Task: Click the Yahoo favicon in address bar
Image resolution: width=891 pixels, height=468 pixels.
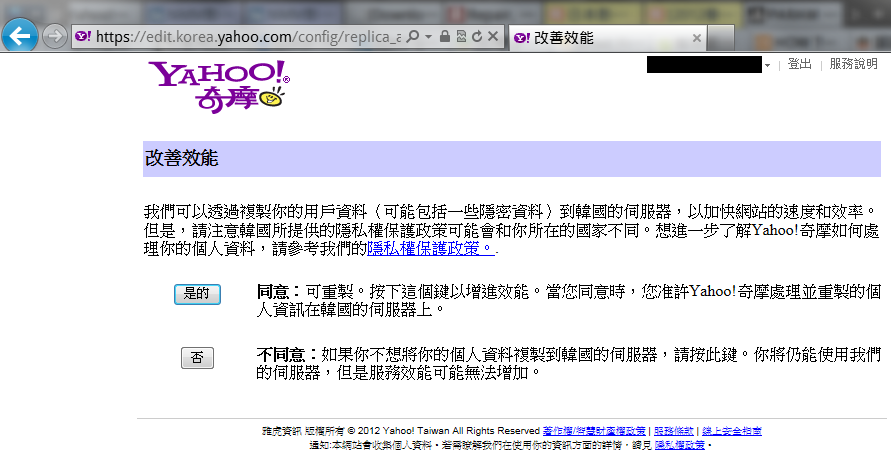Action: (x=83, y=37)
